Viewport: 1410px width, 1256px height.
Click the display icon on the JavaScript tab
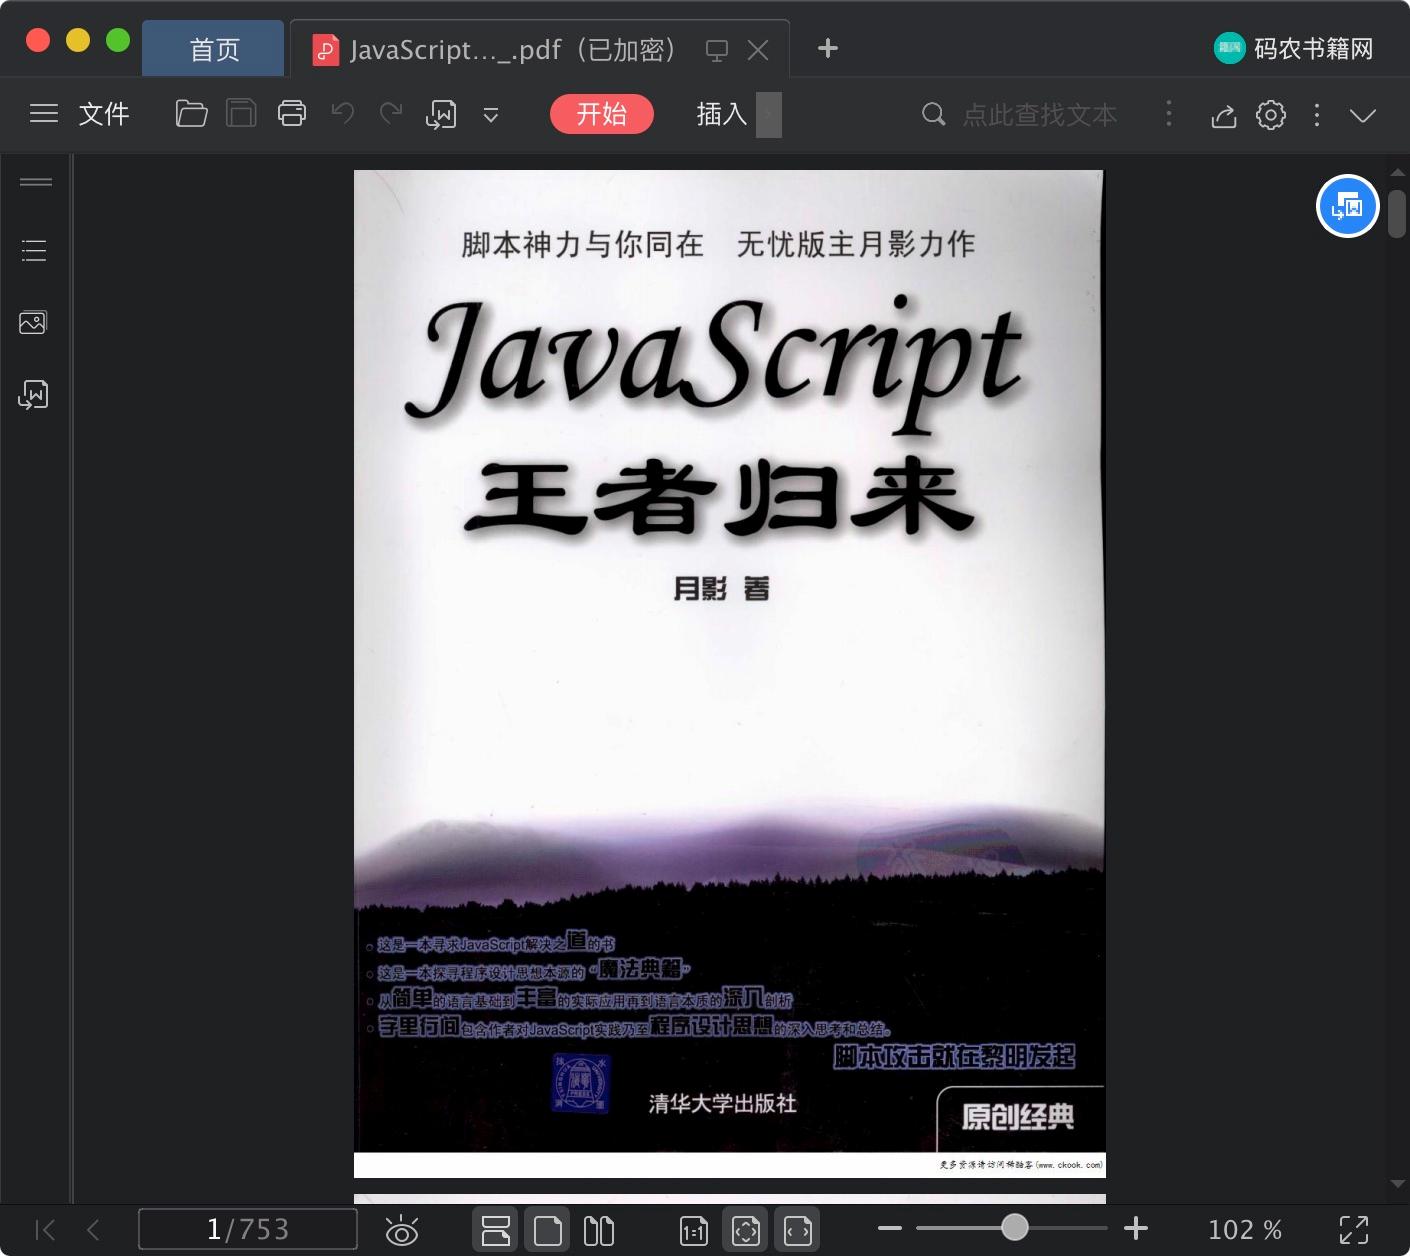point(717,50)
